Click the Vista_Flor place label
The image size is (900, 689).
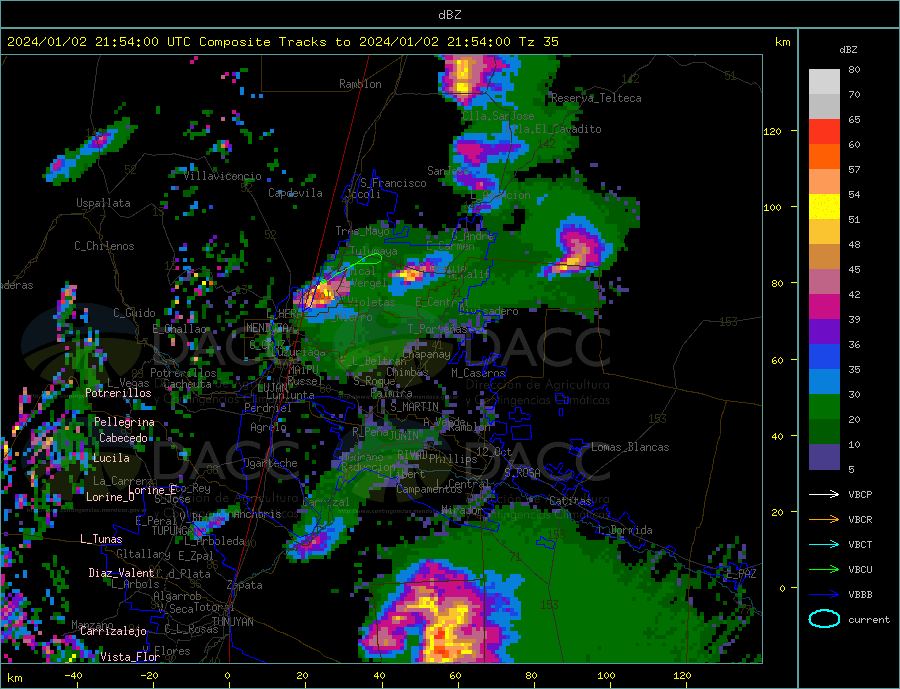point(130,657)
